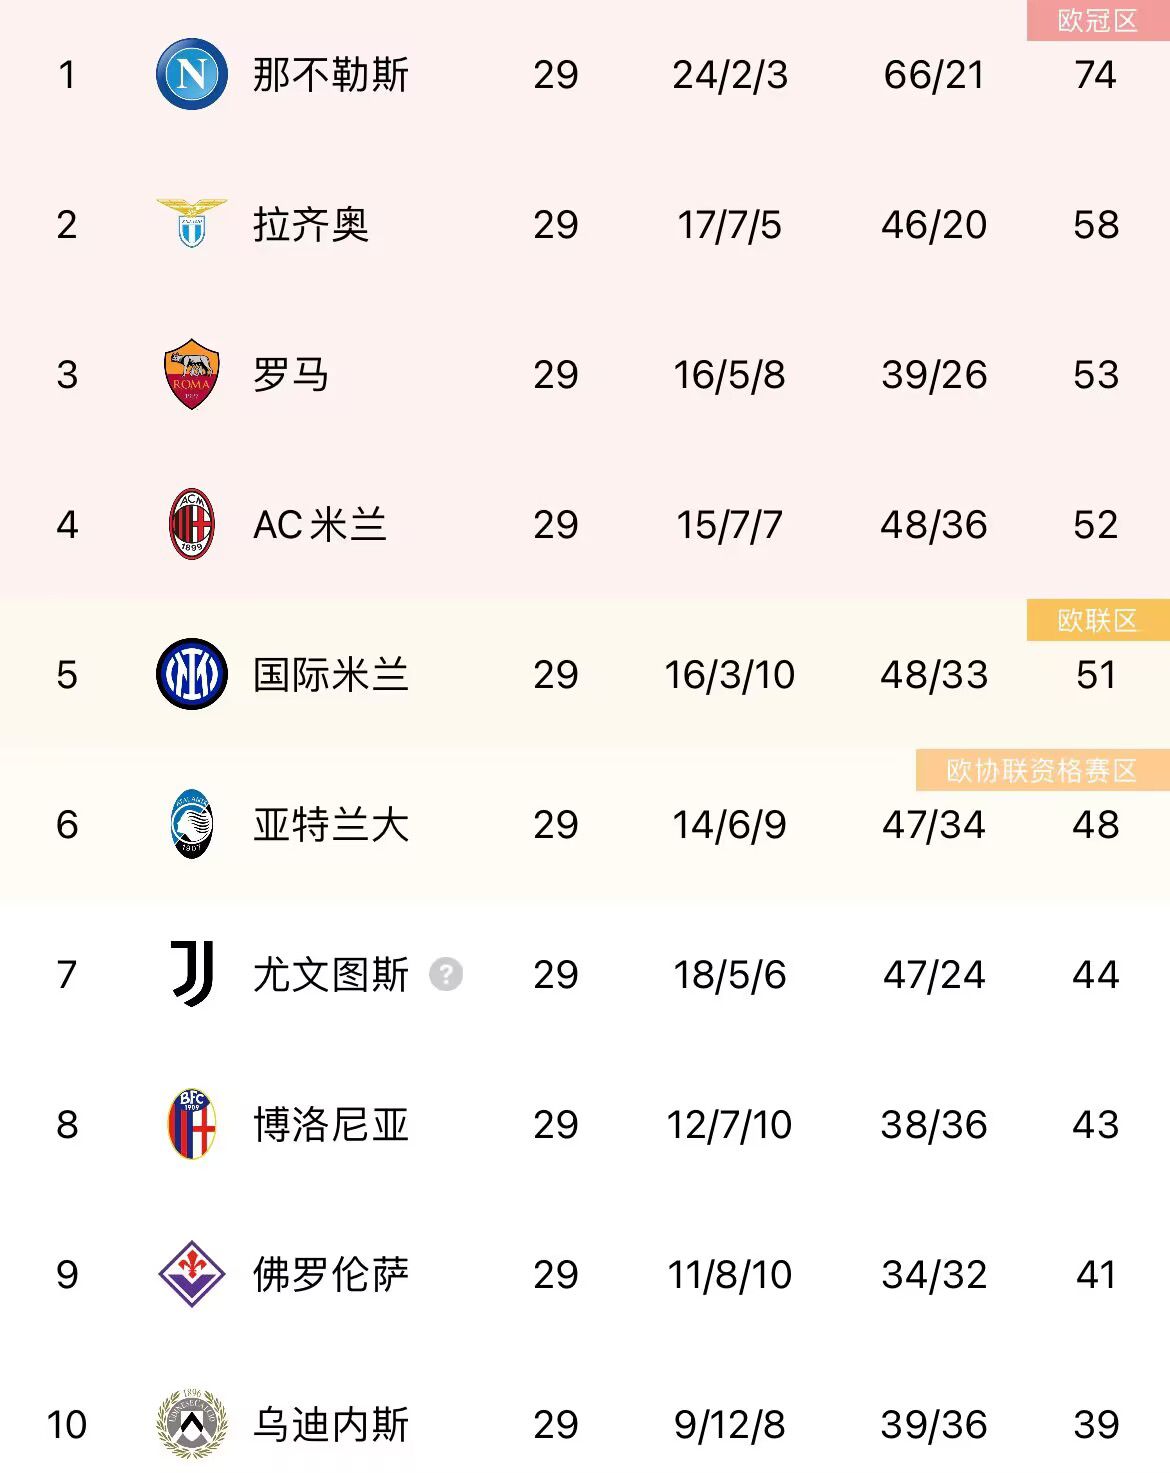This screenshot has width=1170, height=1473.
Task: Tap the Bologna BFC crest
Action: (192, 1124)
